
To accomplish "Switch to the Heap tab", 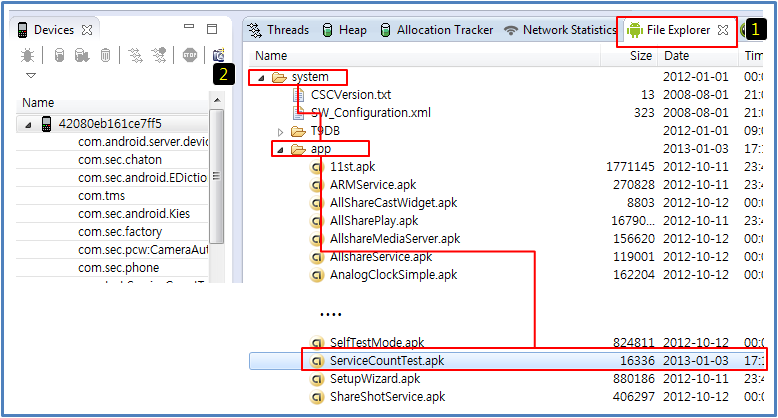I will (344, 30).
